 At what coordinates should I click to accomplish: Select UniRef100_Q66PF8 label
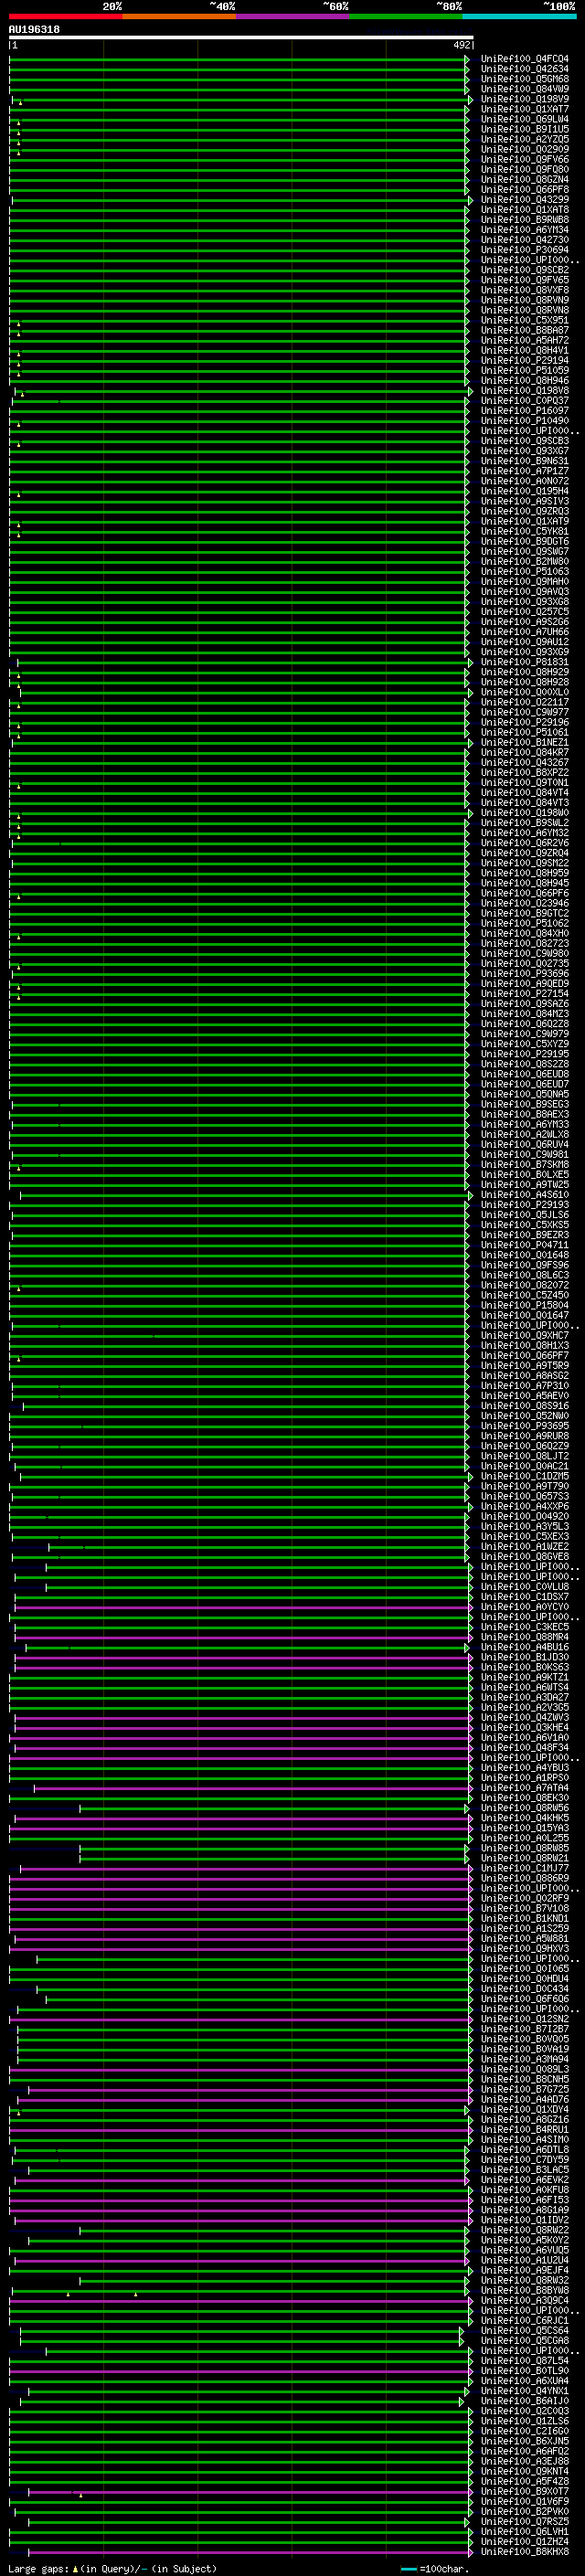(x=524, y=190)
